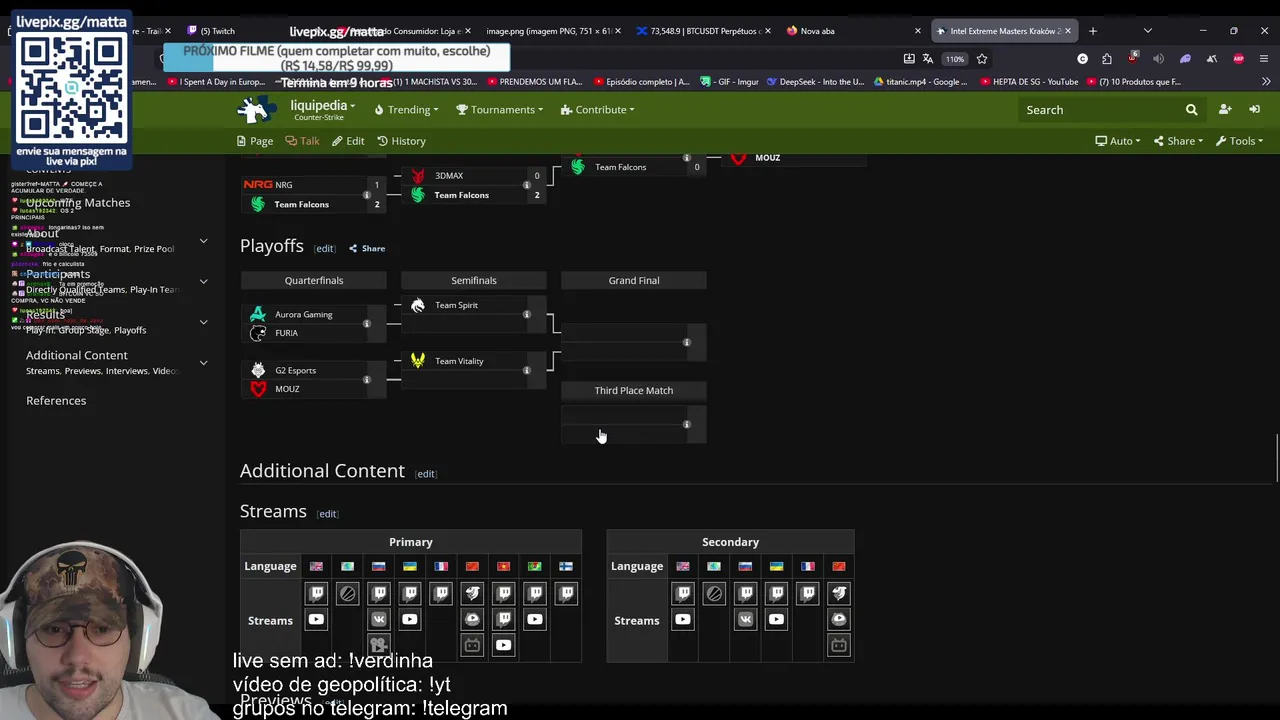This screenshot has width=1280, height=720.
Task: Open a new browser tab
Action: pyautogui.click(x=1093, y=31)
